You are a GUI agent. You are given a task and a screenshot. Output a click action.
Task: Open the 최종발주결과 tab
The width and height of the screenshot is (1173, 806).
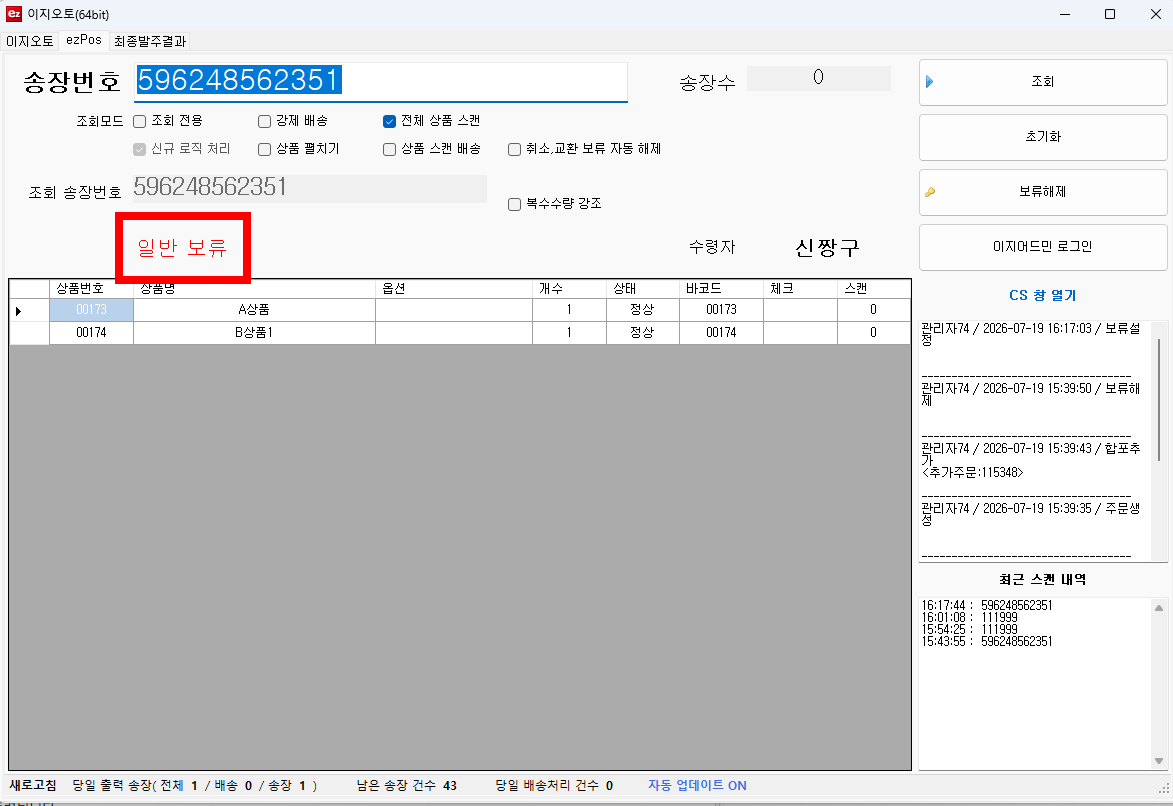pos(150,41)
